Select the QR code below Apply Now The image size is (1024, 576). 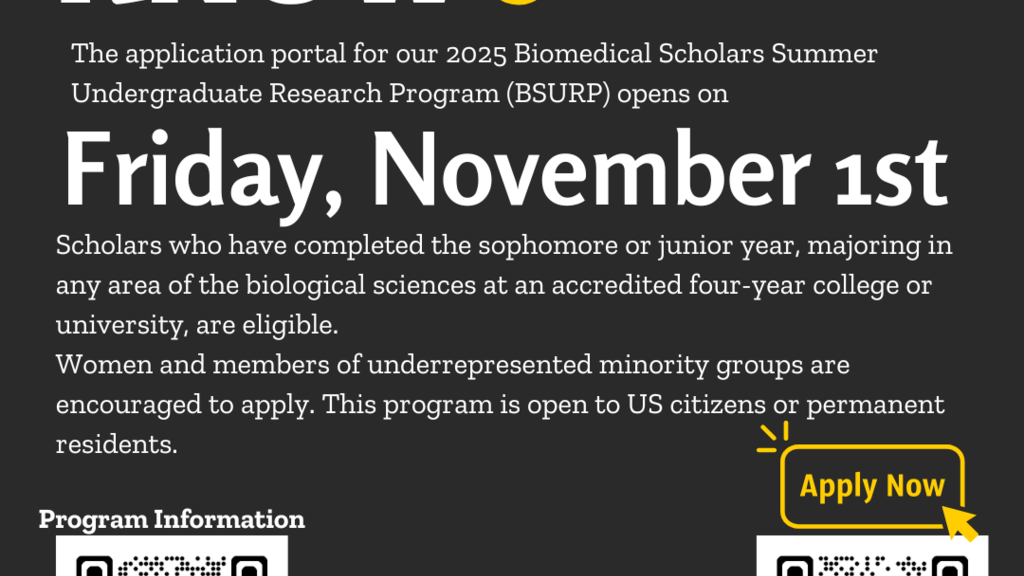[872, 558]
